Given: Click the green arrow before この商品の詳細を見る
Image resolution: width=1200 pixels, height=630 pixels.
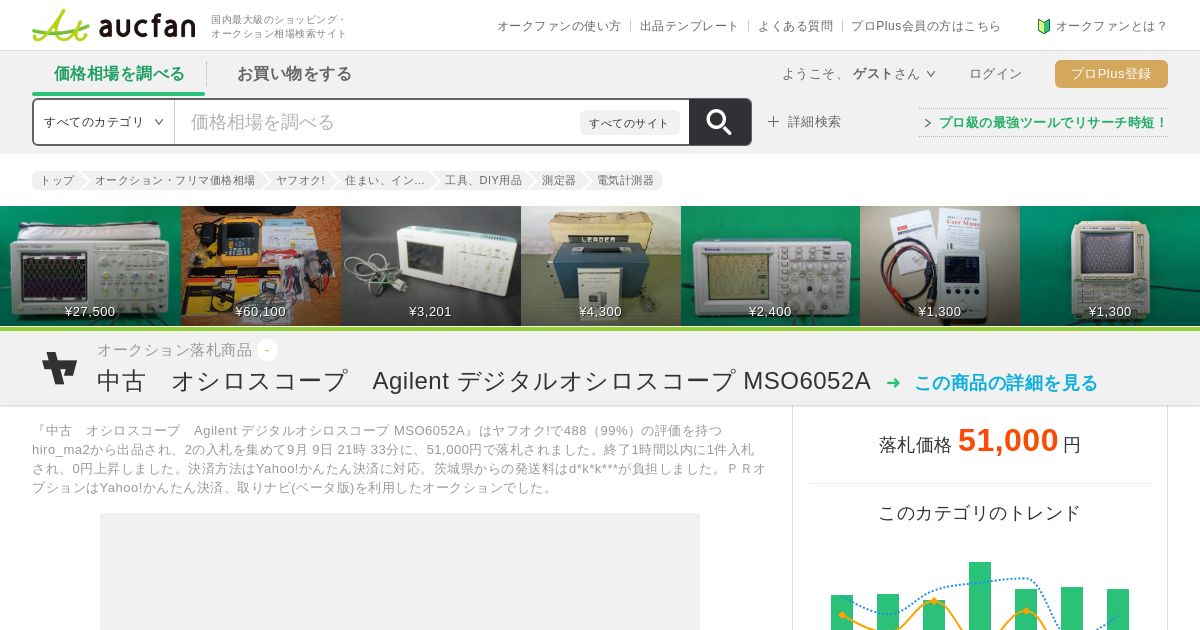Looking at the screenshot, I should (893, 383).
